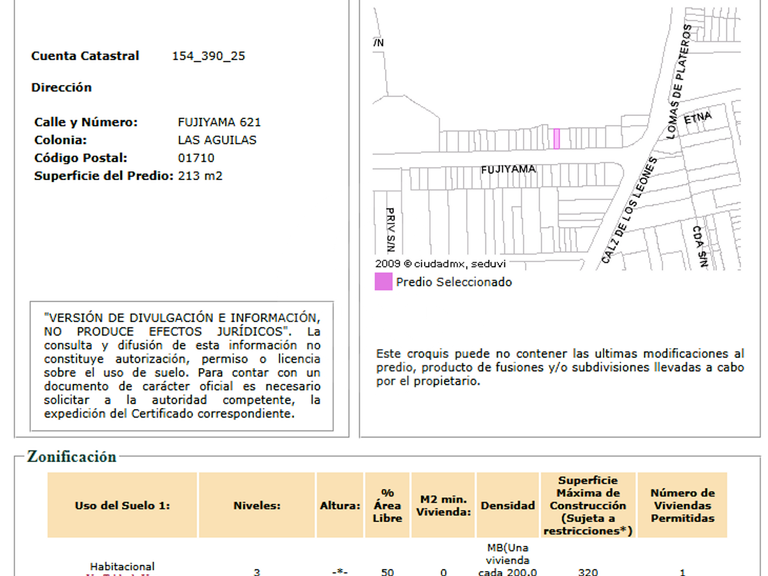
Task: Click the Uso del Suelo 1 column header
Action: (x=122, y=505)
